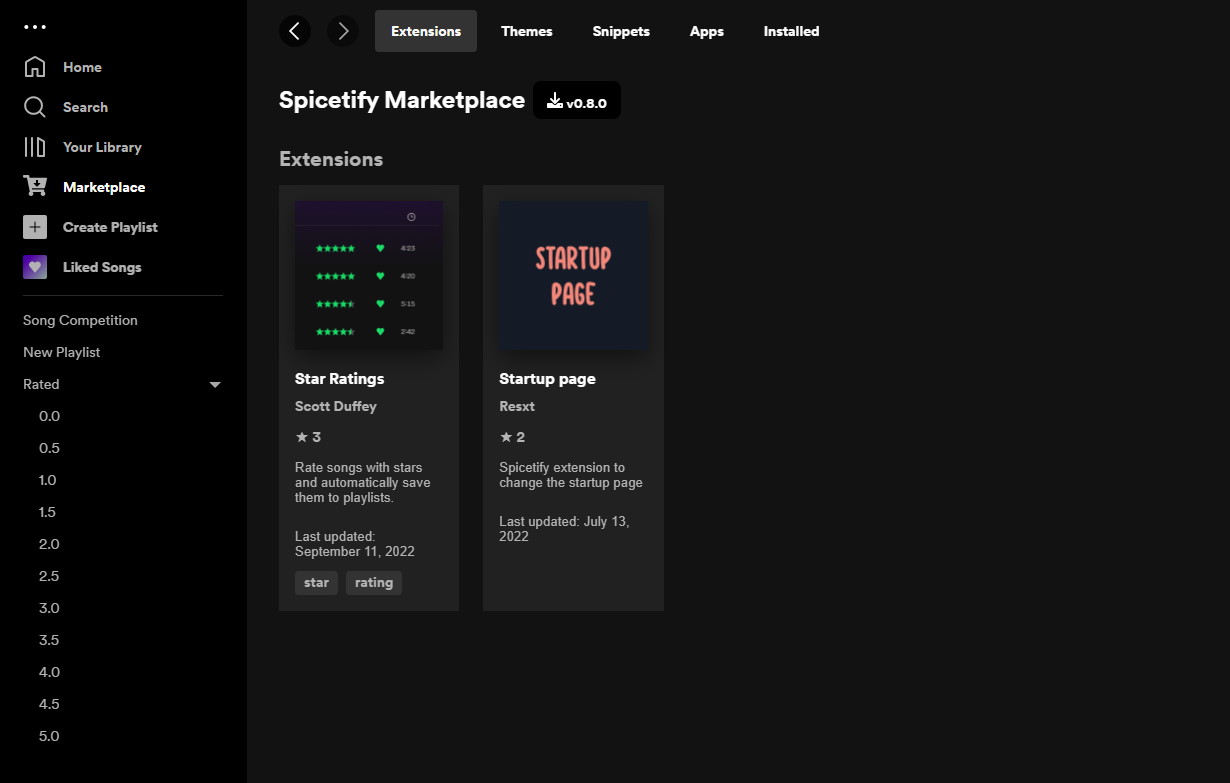Viewport: 1230px width, 783px height.
Task: Click the Spicetify Marketplace heading
Action: [402, 100]
